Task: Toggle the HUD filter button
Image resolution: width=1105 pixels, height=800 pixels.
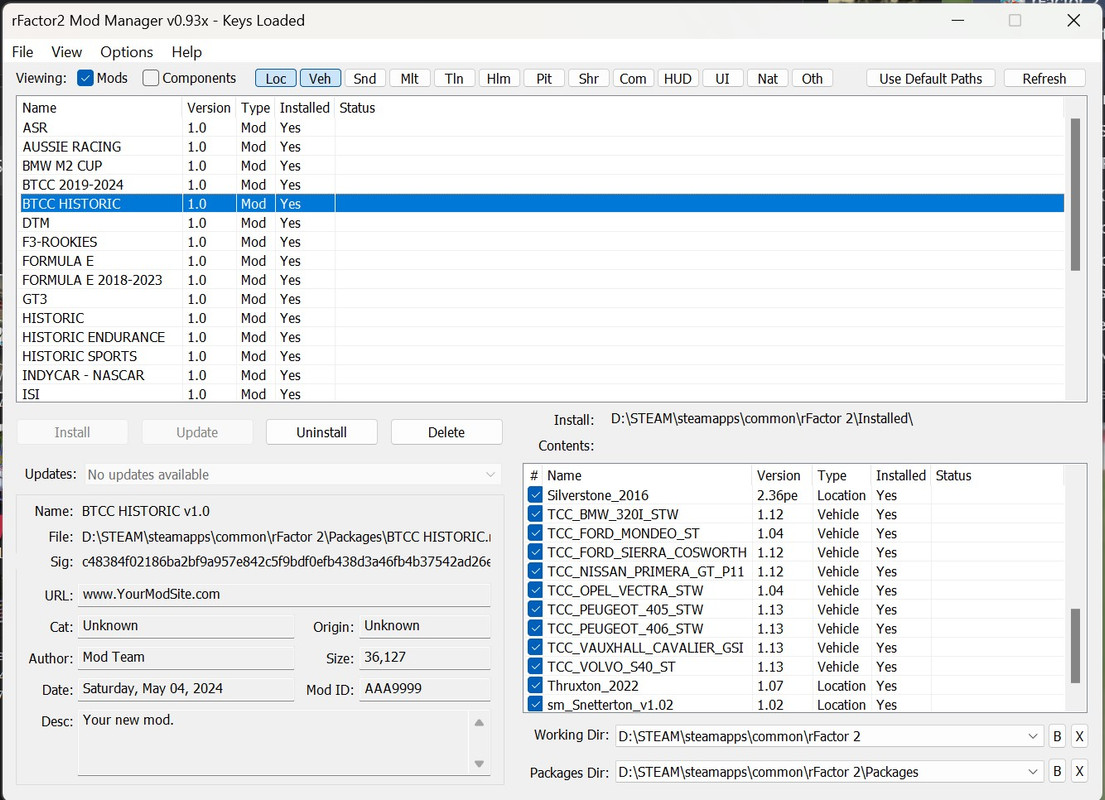Action: (678, 78)
